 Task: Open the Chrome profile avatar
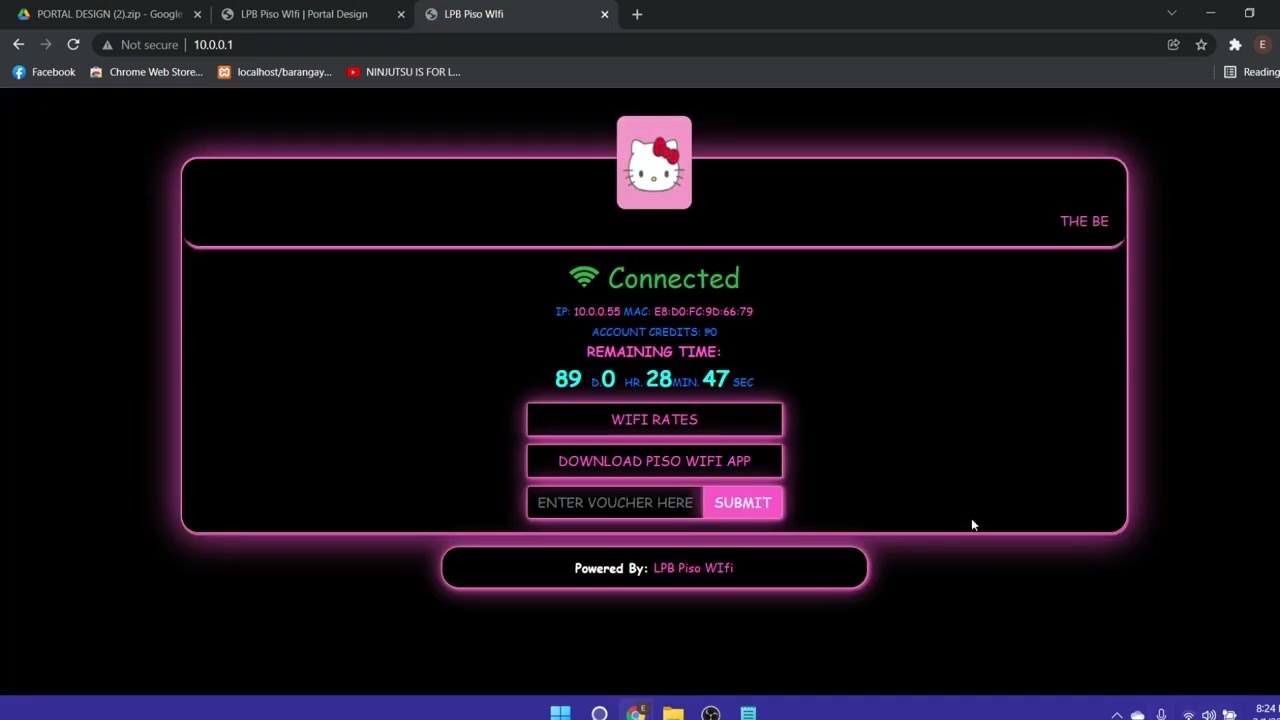pyautogui.click(x=1262, y=45)
